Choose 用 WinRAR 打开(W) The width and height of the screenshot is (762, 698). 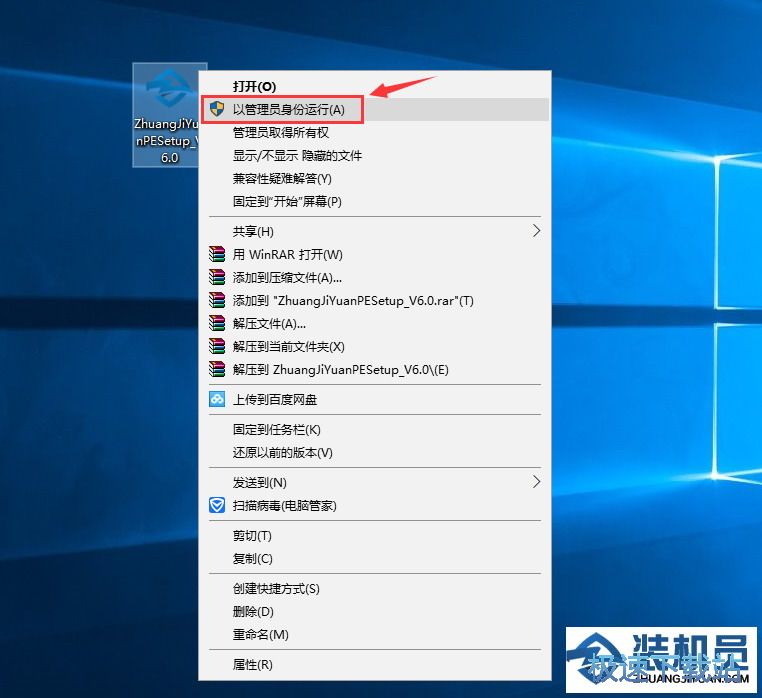tap(374, 254)
